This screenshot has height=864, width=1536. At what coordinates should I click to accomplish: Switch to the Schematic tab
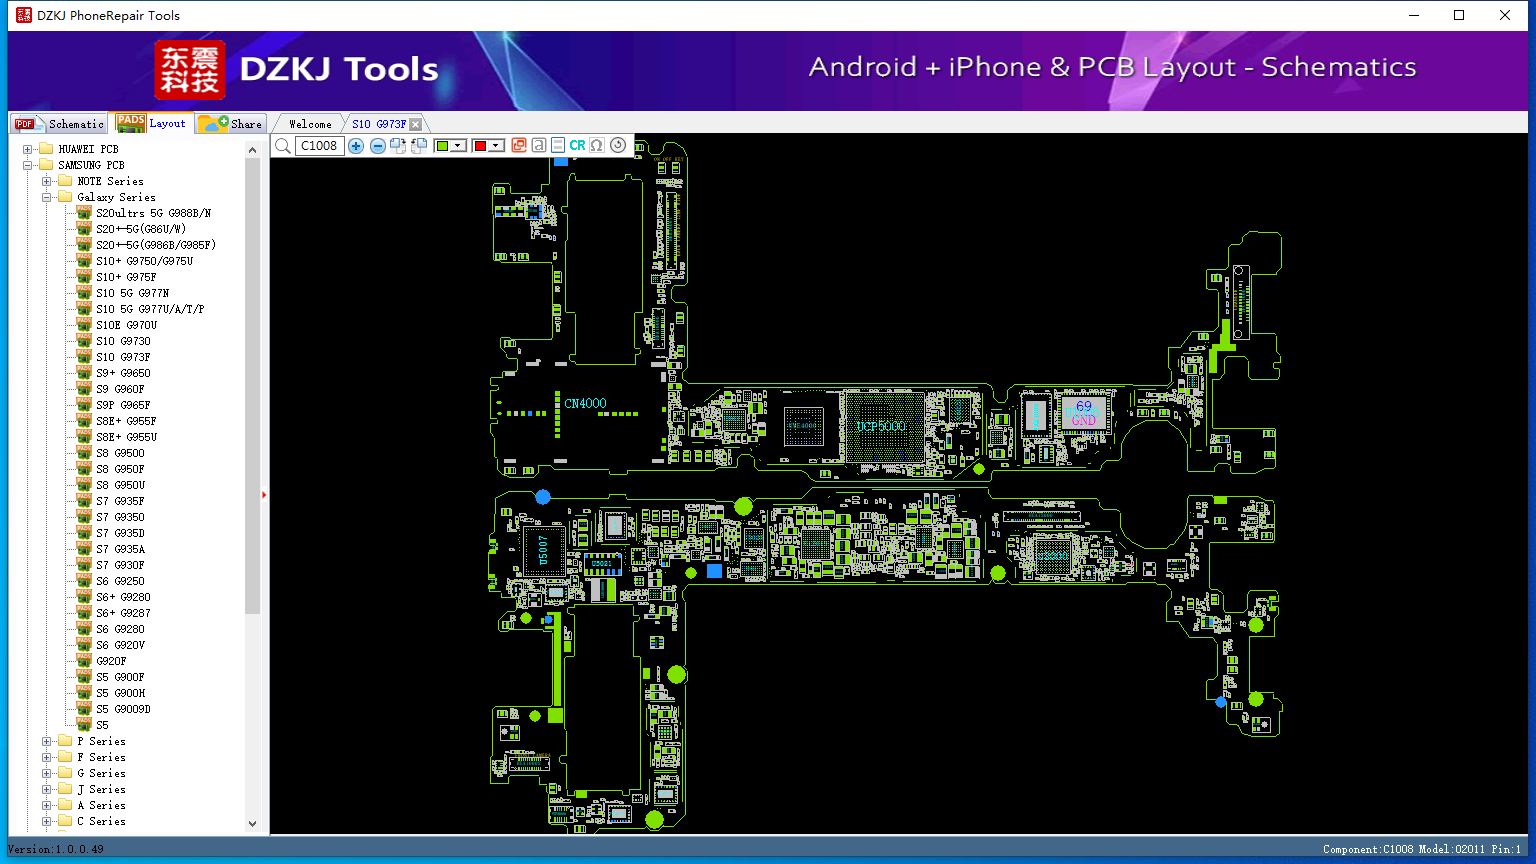point(59,124)
